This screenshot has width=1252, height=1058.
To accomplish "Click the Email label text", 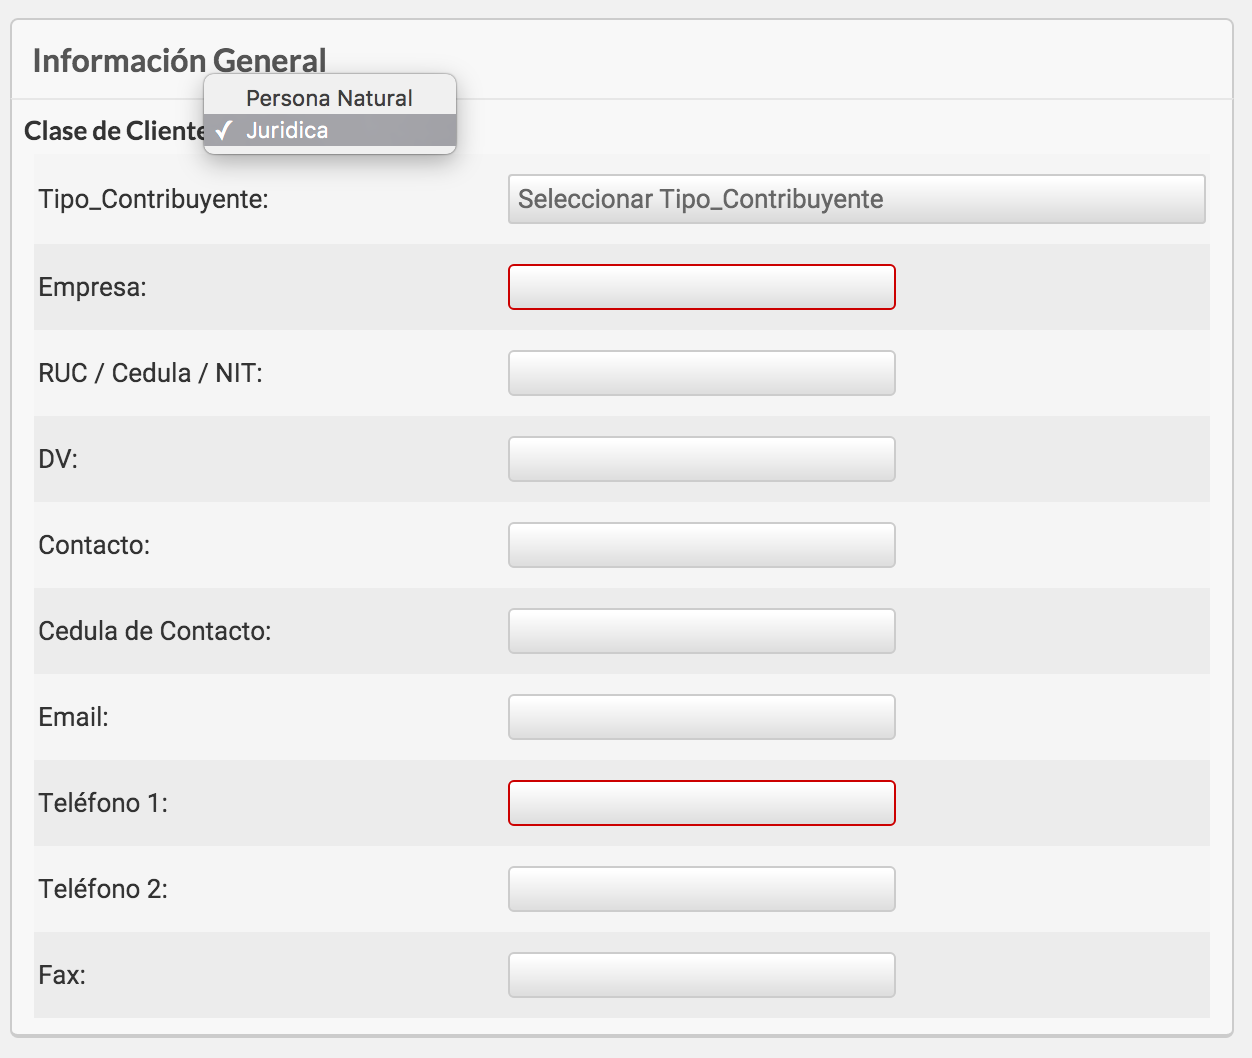I will point(73,717).
